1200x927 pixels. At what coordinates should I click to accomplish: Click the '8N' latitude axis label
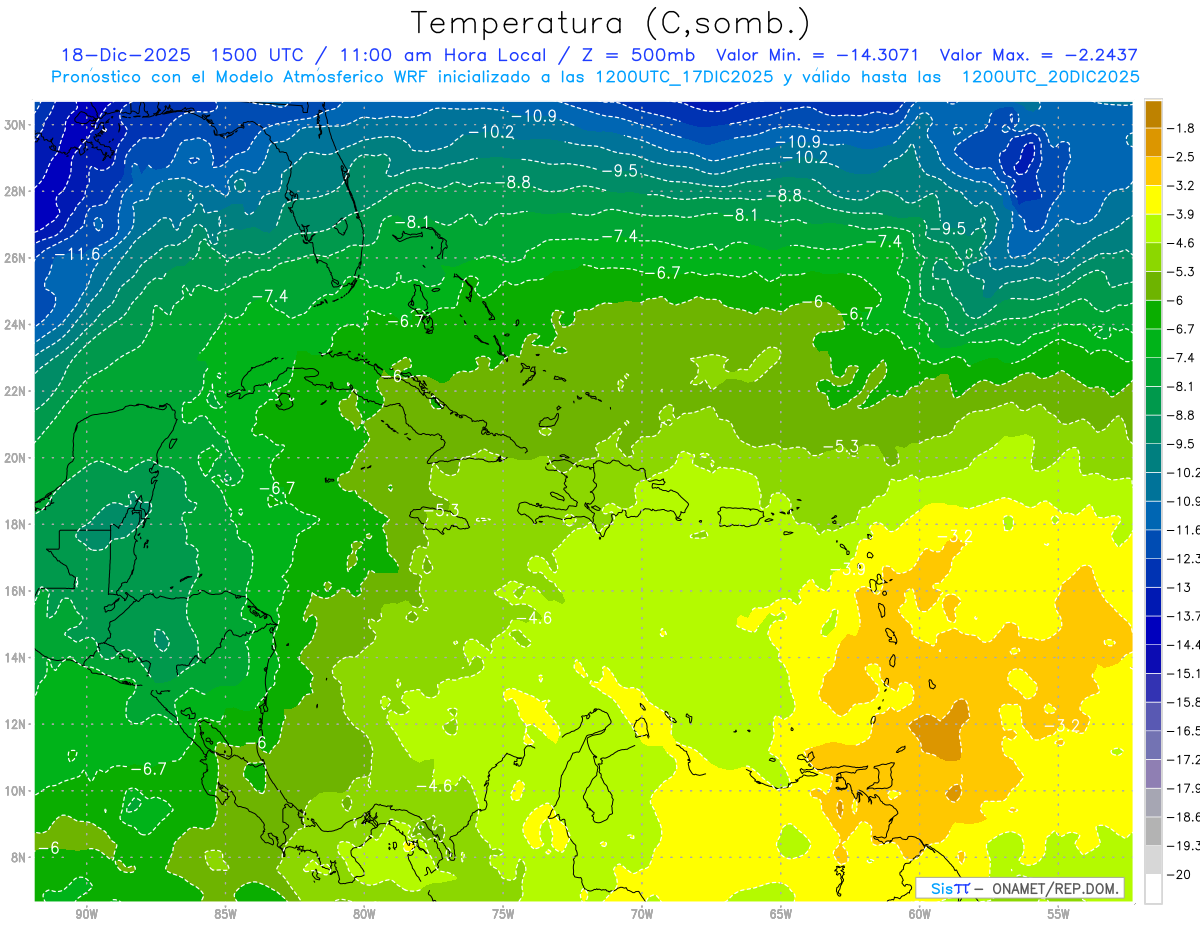(20, 858)
